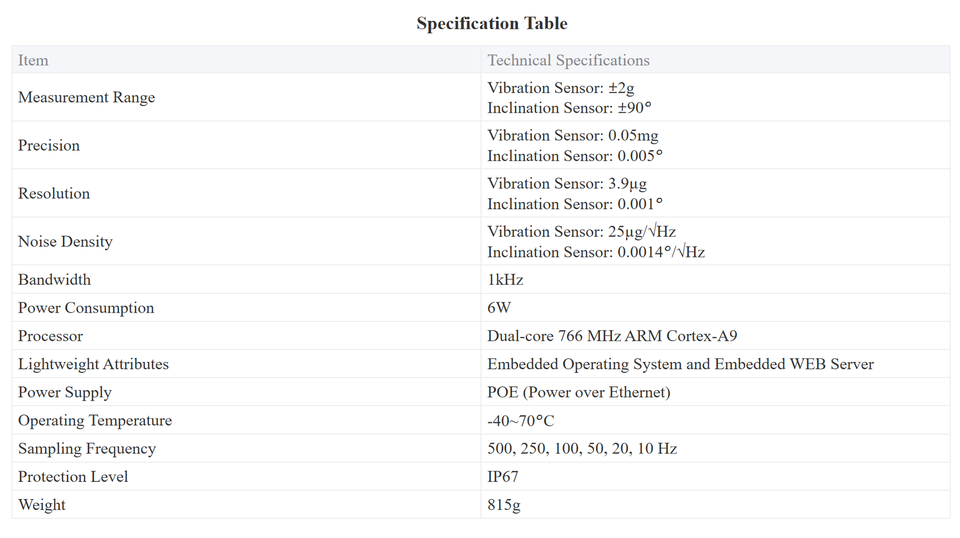This screenshot has width=960, height=538.
Task: Click the Lightweight Attributes row label
Action: (x=93, y=364)
